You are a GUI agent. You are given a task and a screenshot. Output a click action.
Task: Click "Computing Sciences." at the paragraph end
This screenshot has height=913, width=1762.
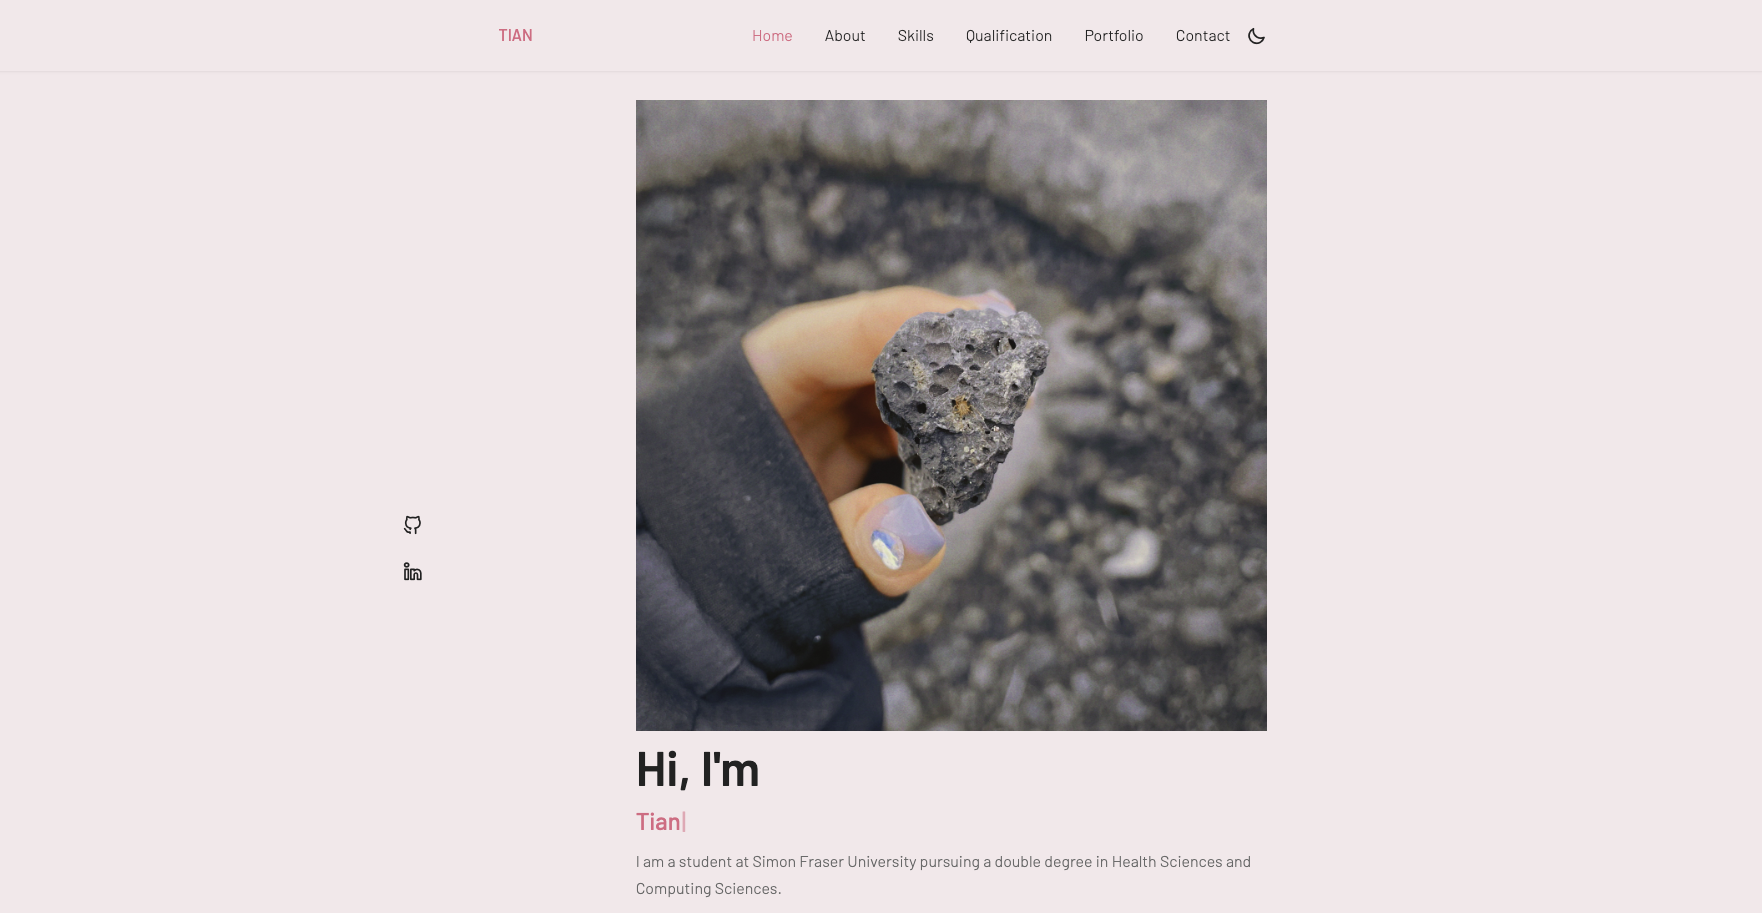709,889
